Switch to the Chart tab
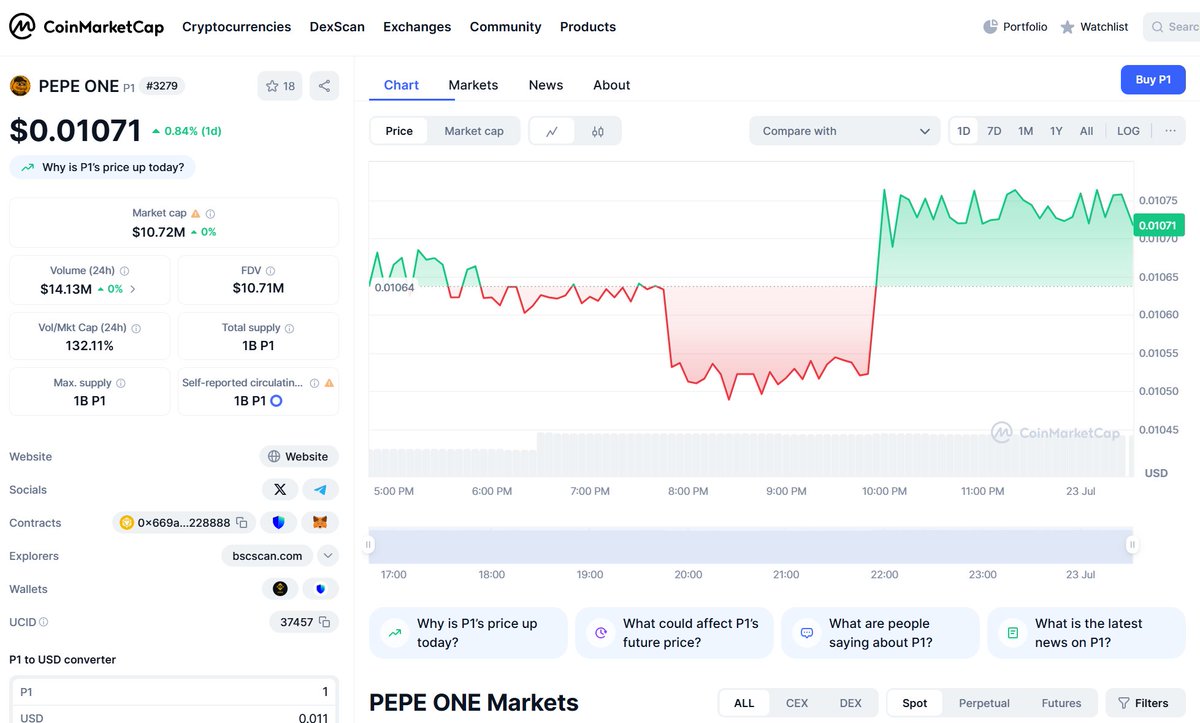The height and width of the screenshot is (723, 1200). pyautogui.click(x=401, y=85)
